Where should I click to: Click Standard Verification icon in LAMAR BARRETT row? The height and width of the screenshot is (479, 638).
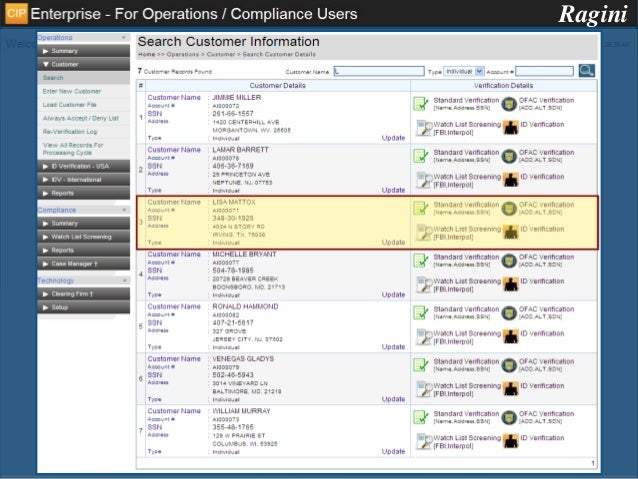coord(421,156)
